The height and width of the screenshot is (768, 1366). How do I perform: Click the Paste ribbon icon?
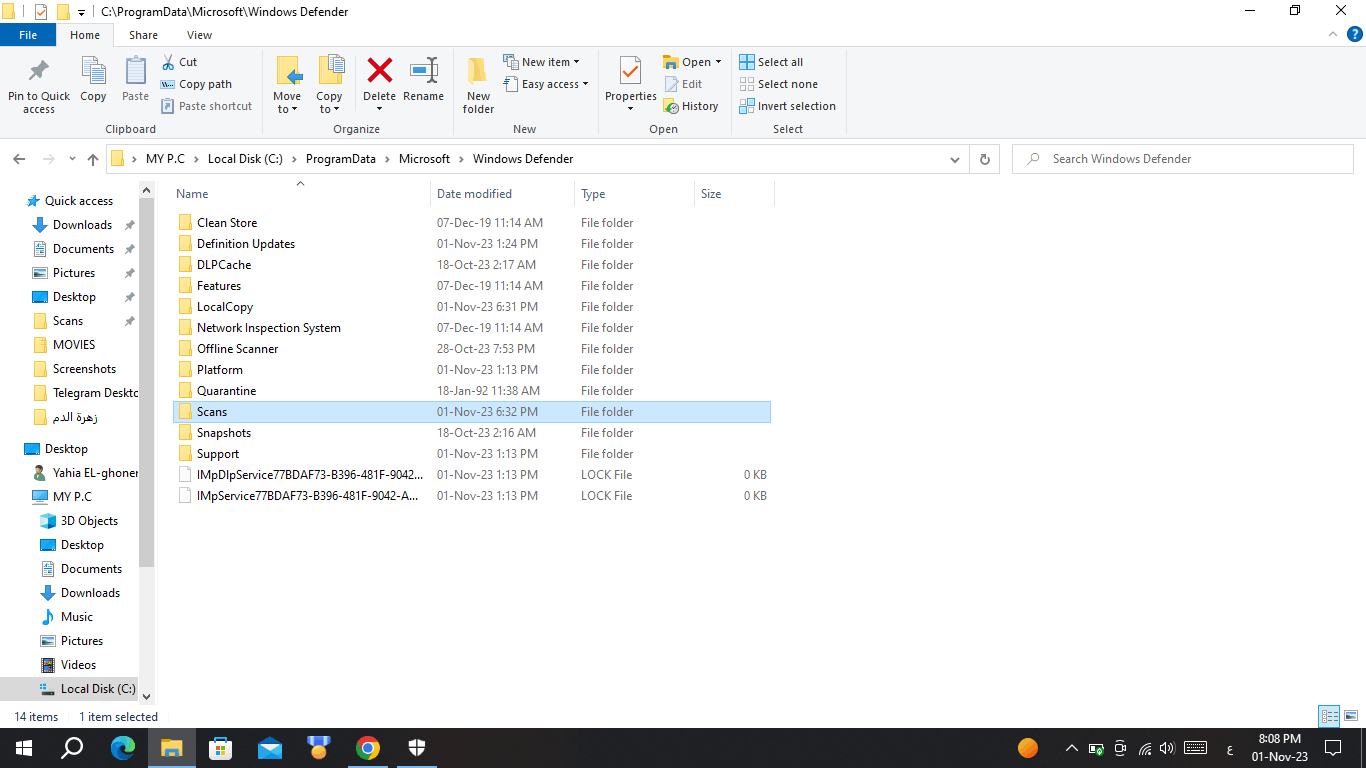tap(135, 72)
